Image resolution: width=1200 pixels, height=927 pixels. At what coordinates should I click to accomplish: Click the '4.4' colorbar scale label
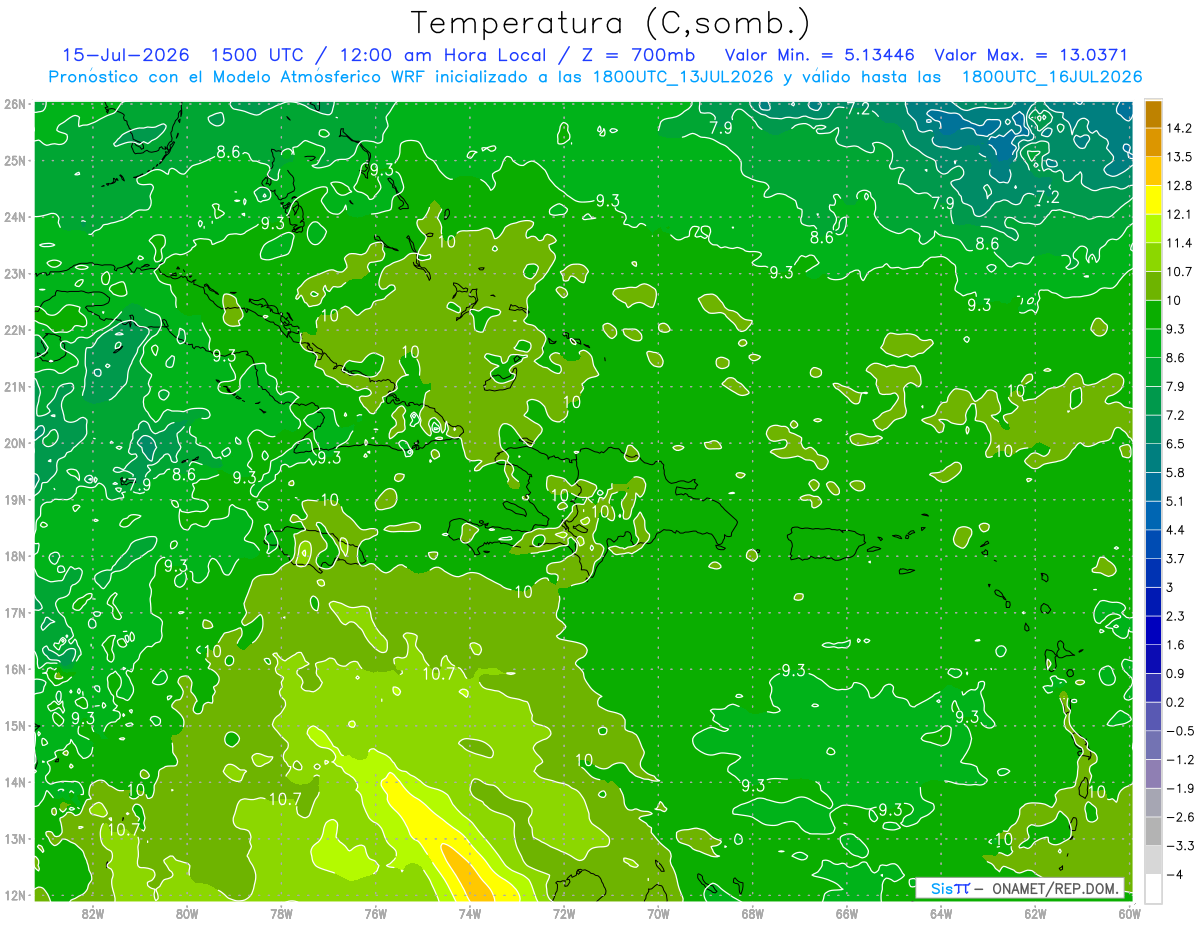pos(1178,530)
